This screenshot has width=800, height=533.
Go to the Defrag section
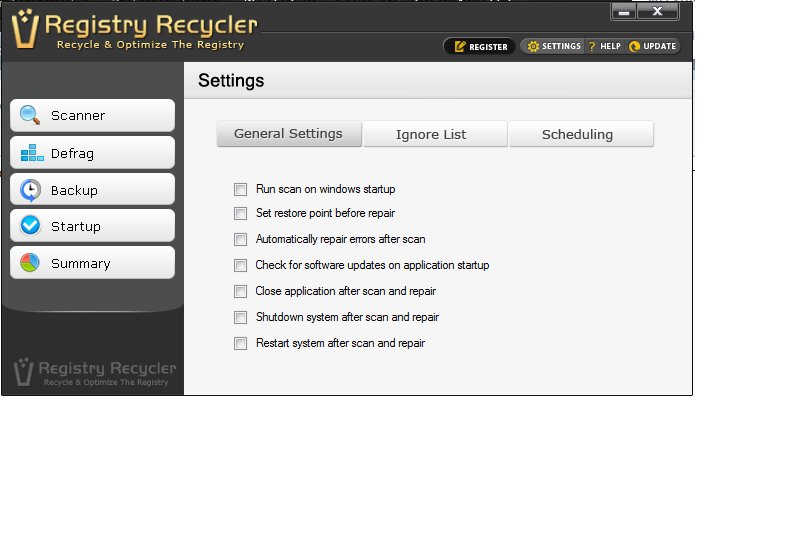(x=92, y=153)
